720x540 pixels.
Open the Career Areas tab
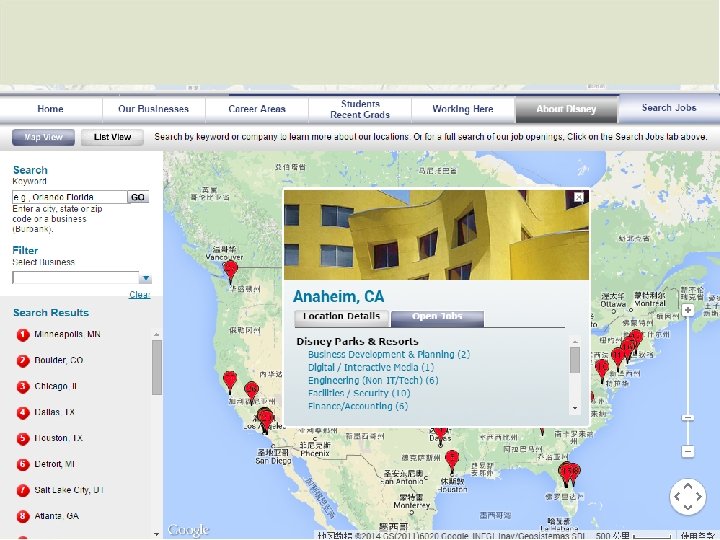pyautogui.click(x=257, y=109)
